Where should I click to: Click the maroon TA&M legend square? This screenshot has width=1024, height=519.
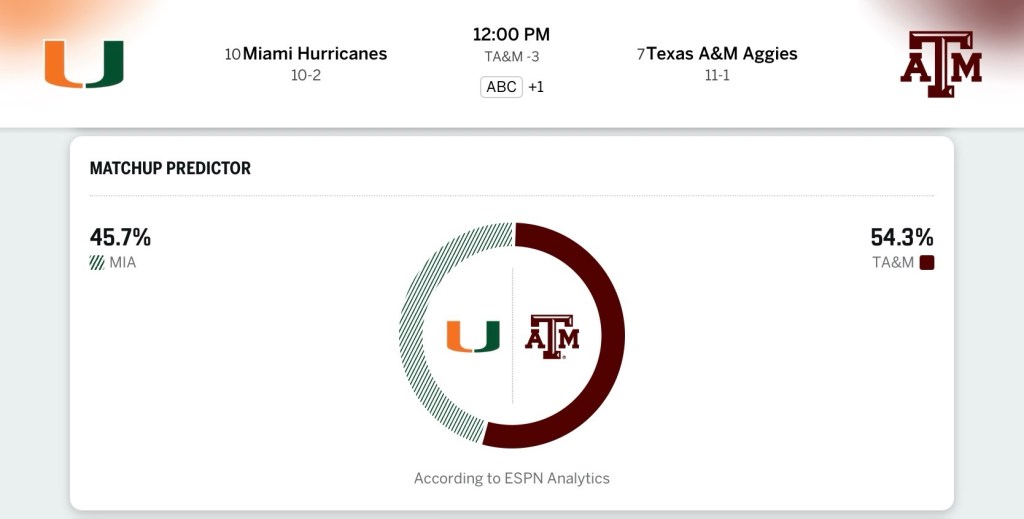[x=927, y=263]
